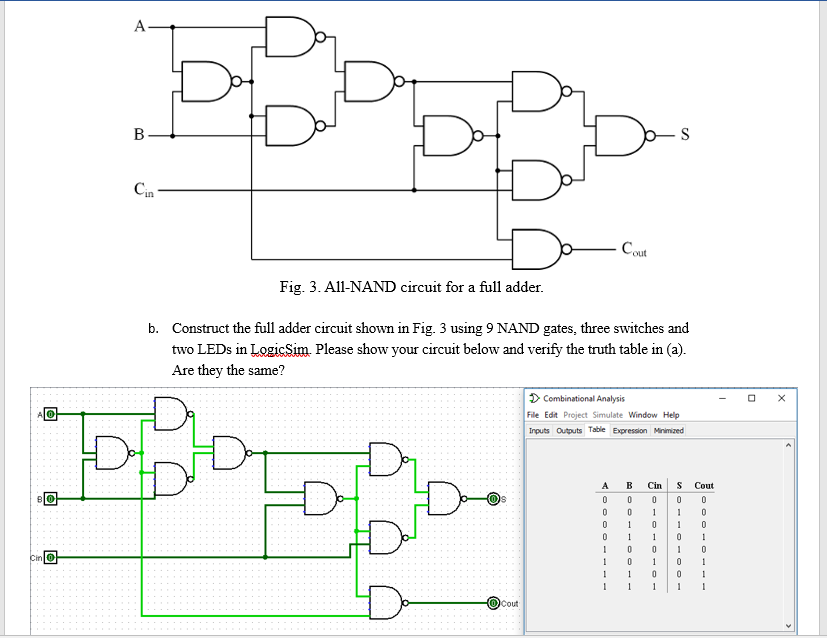The height and width of the screenshot is (638, 827).
Task: Open the Window menu
Action: [x=642, y=414]
